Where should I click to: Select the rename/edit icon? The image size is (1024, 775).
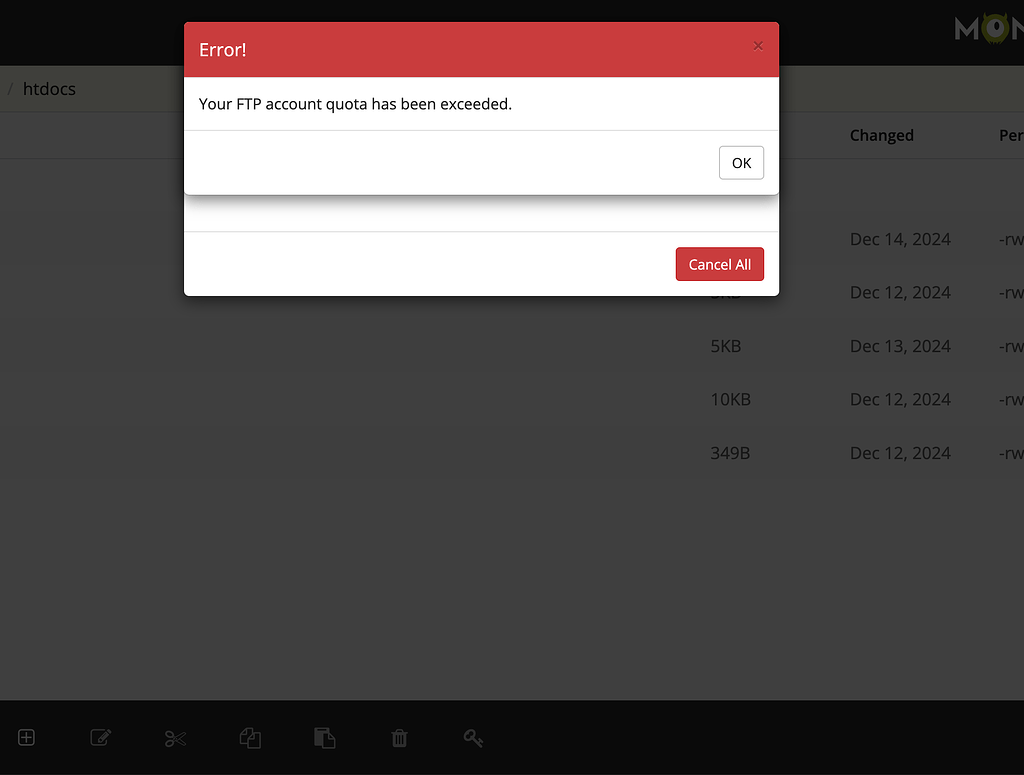tap(100, 738)
